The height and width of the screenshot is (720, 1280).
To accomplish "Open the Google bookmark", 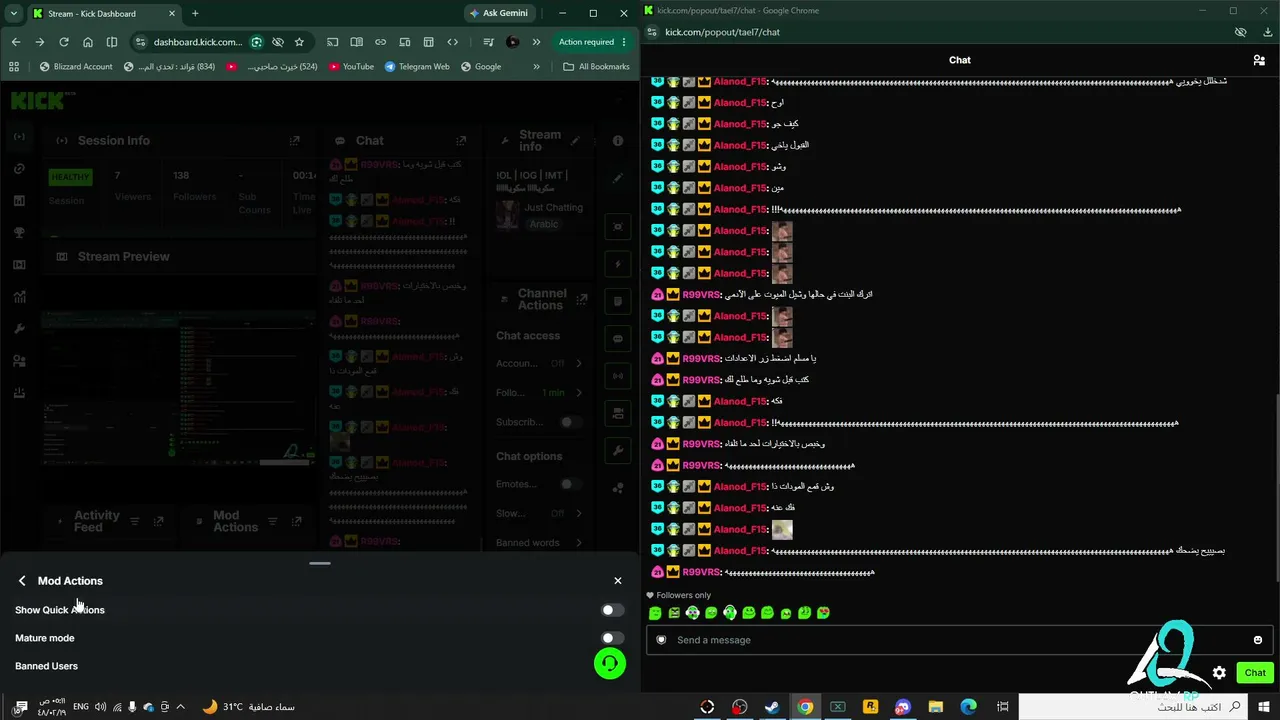I will (480, 67).
